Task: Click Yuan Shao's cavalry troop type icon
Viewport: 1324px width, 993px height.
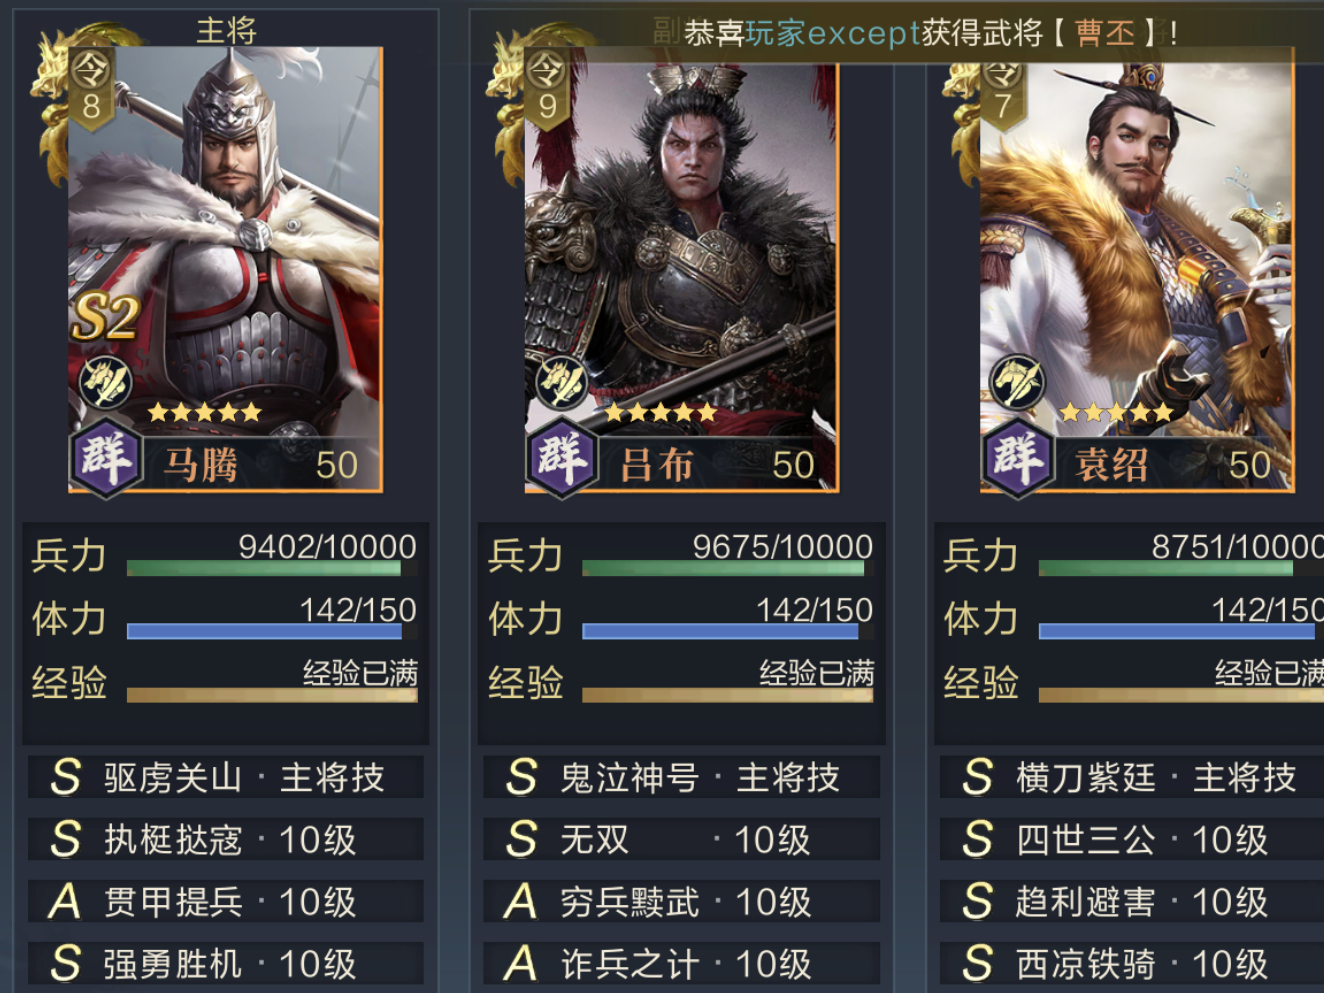Action: click(1017, 383)
